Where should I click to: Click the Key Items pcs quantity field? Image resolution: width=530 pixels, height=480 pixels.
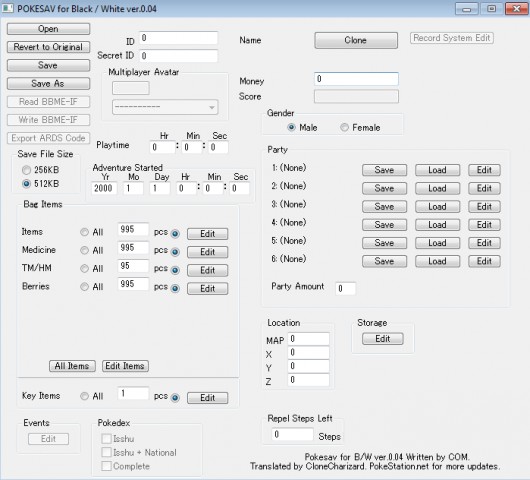pyautogui.click(x=133, y=393)
